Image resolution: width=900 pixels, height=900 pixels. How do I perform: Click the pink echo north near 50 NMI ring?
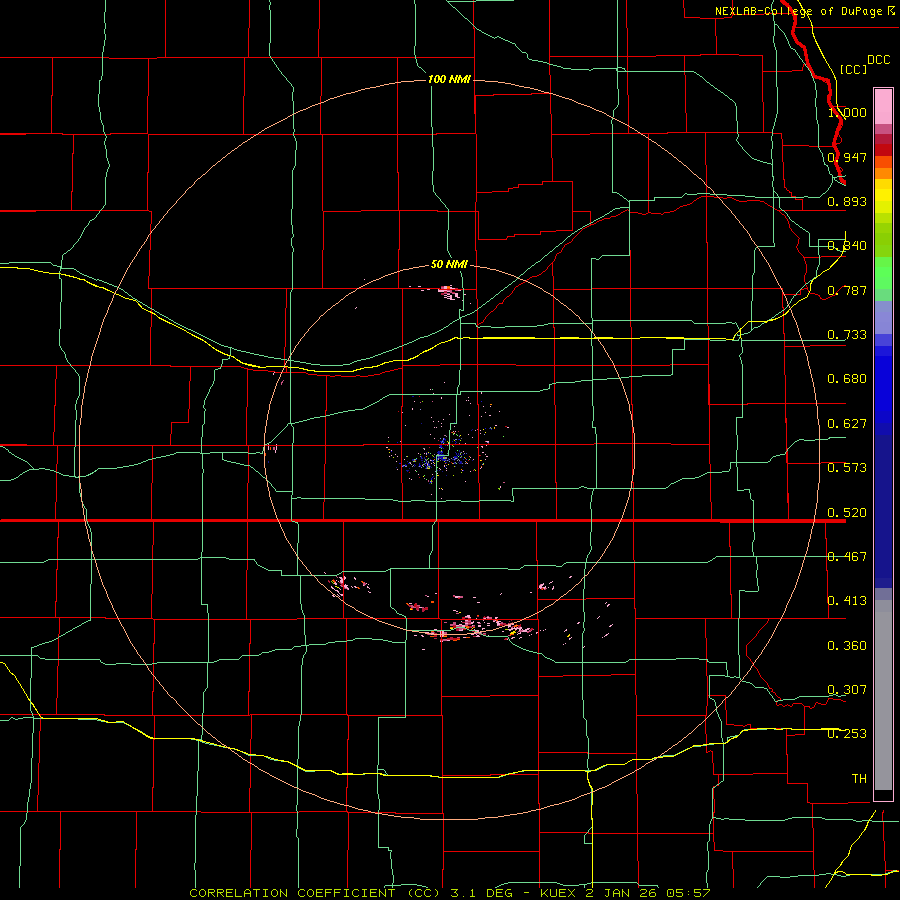[x=449, y=292]
